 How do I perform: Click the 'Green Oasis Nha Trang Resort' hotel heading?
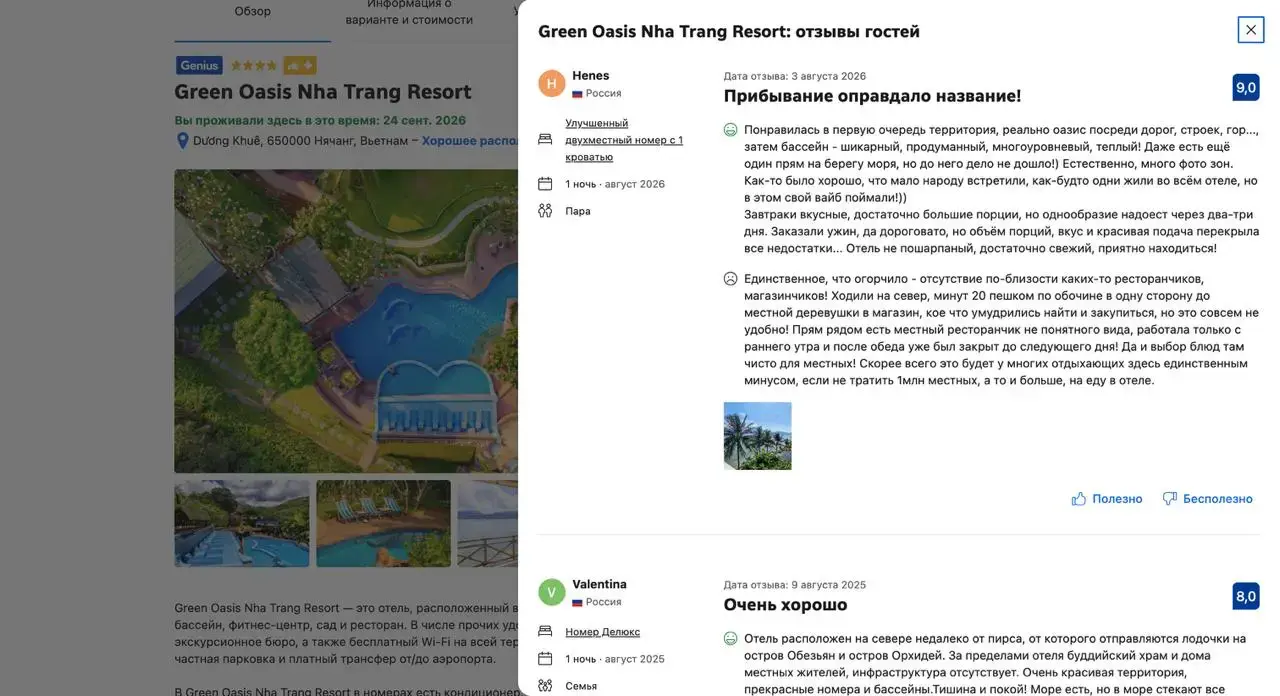pos(323,92)
